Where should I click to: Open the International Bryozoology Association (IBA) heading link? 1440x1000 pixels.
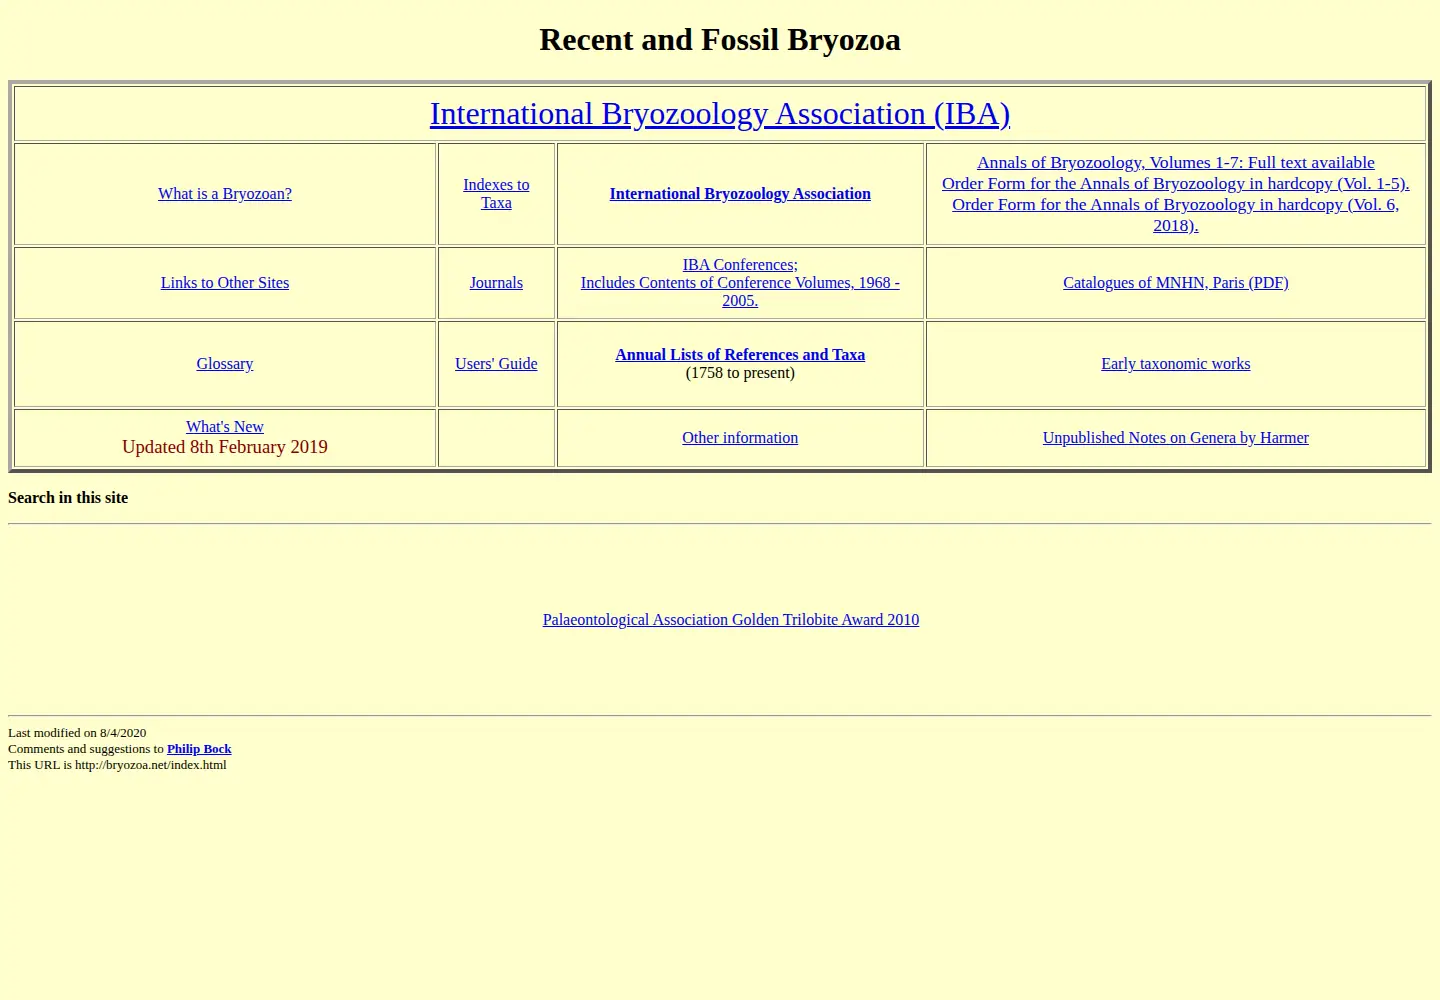(x=720, y=114)
